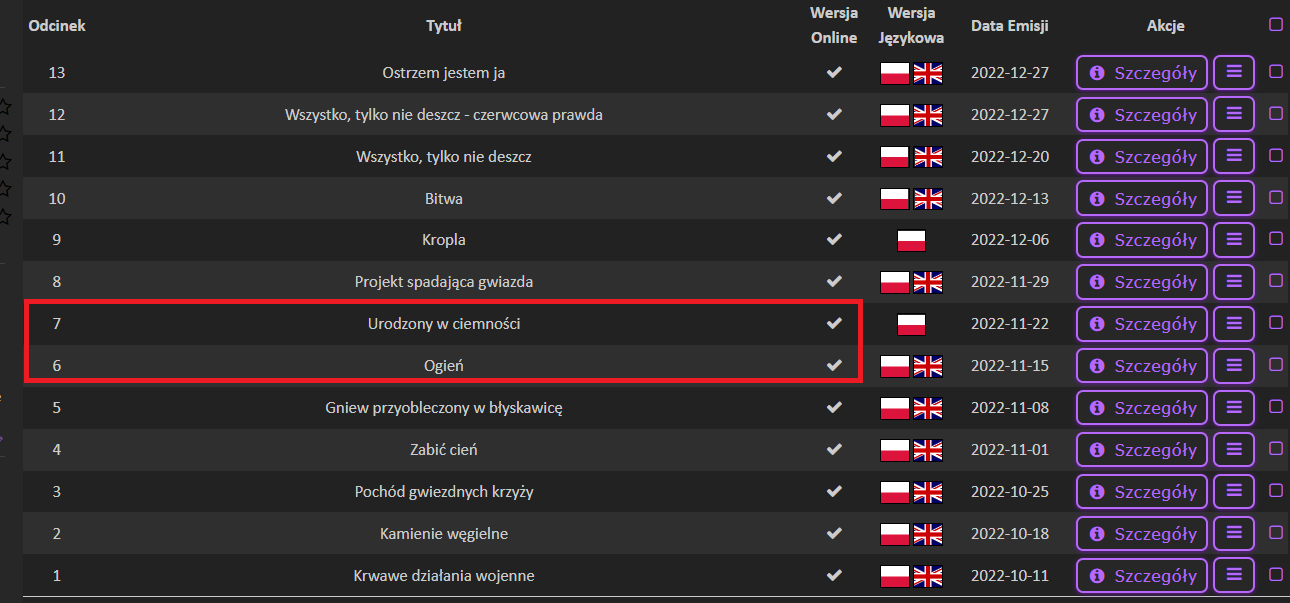
Task: Check the checkbox for episode 12
Action: point(1276,114)
